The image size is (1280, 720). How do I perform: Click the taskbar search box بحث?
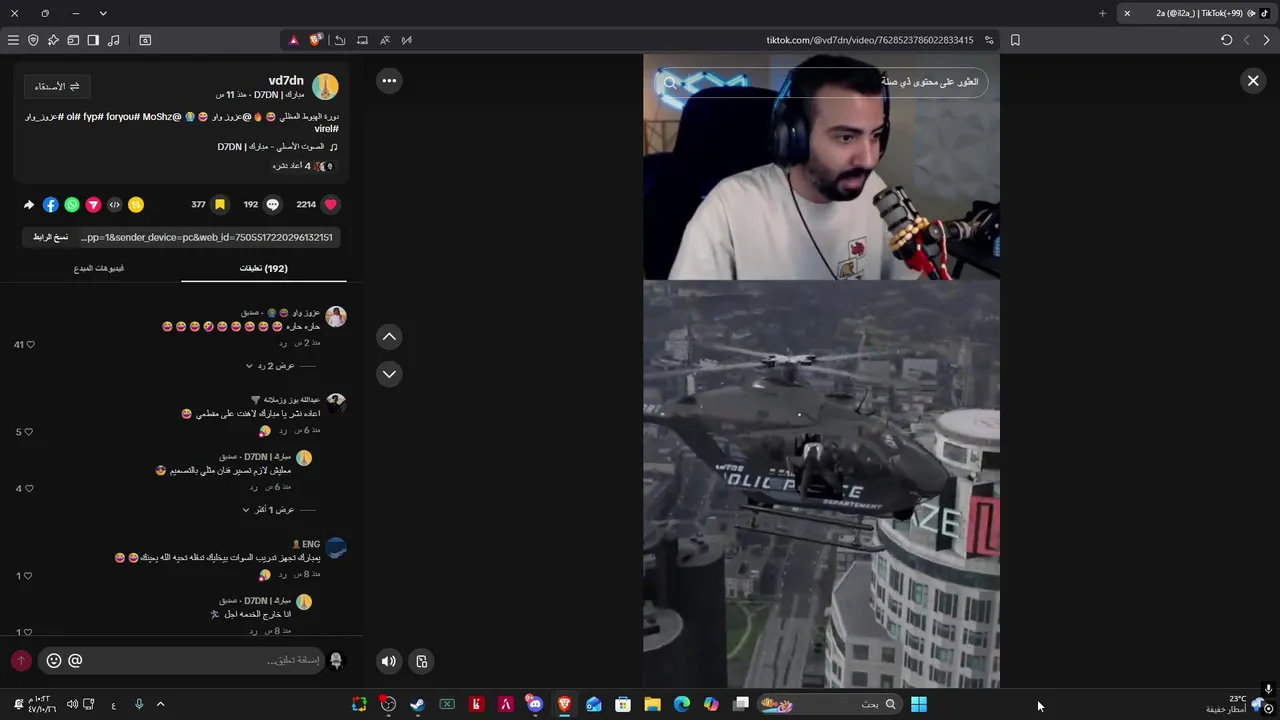(x=830, y=704)
